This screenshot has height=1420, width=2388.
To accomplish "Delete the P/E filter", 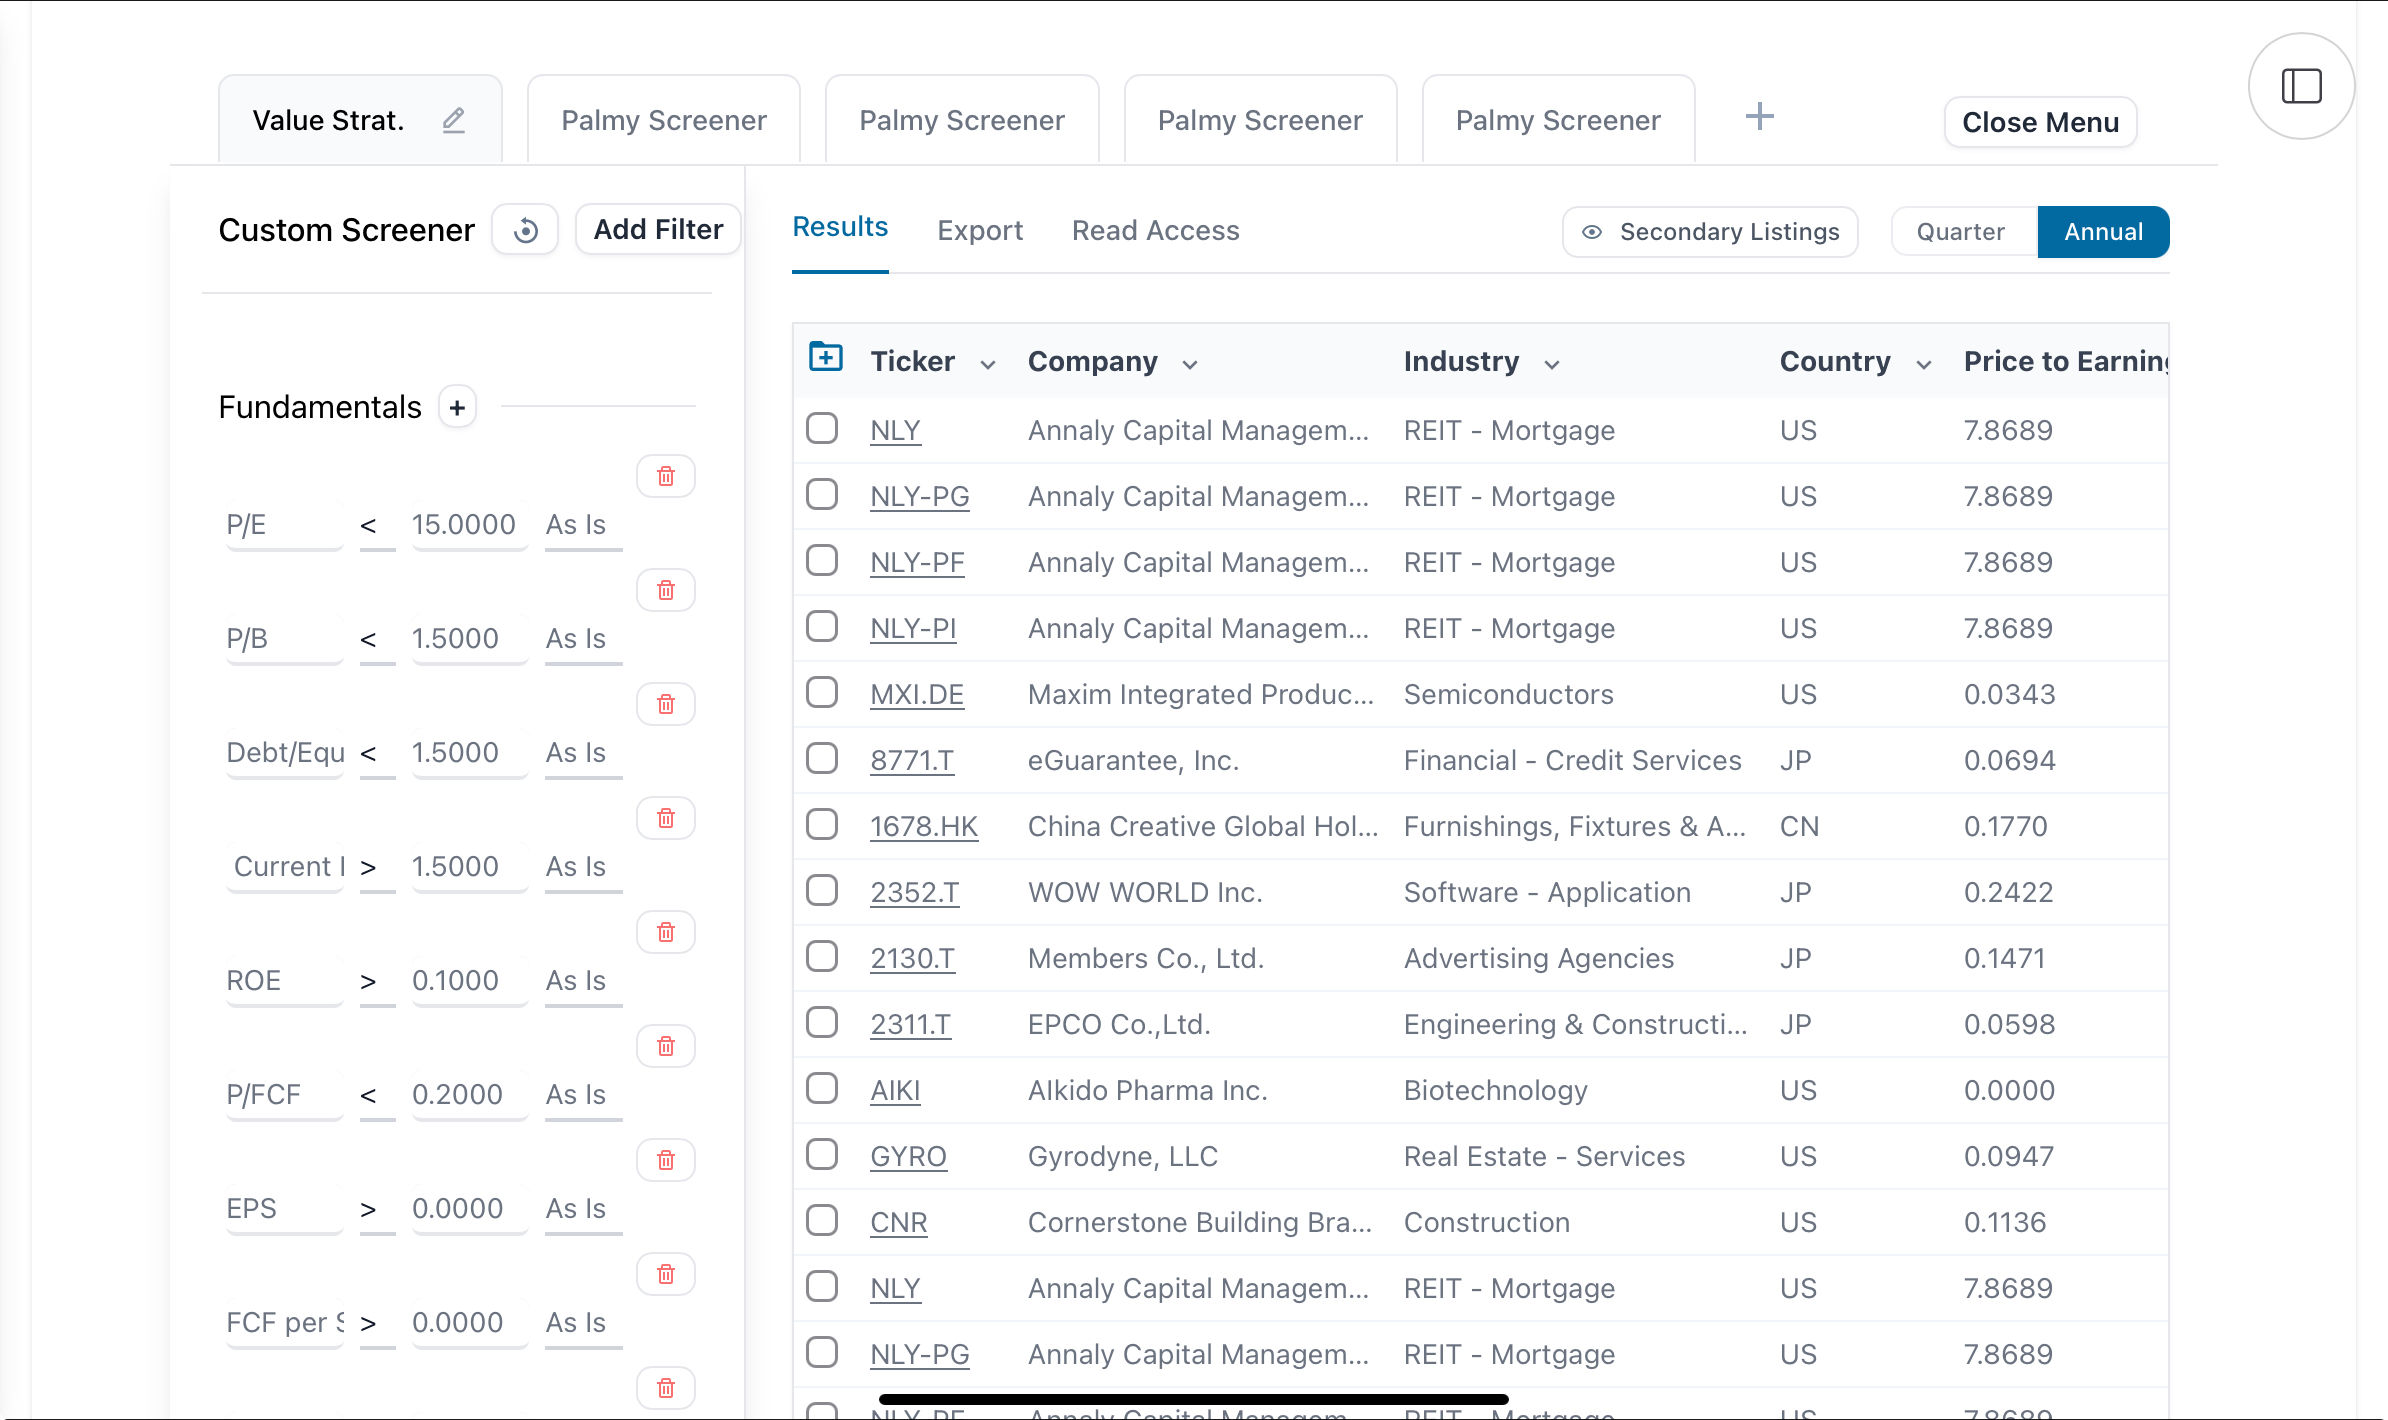I will tap(666, 476).
